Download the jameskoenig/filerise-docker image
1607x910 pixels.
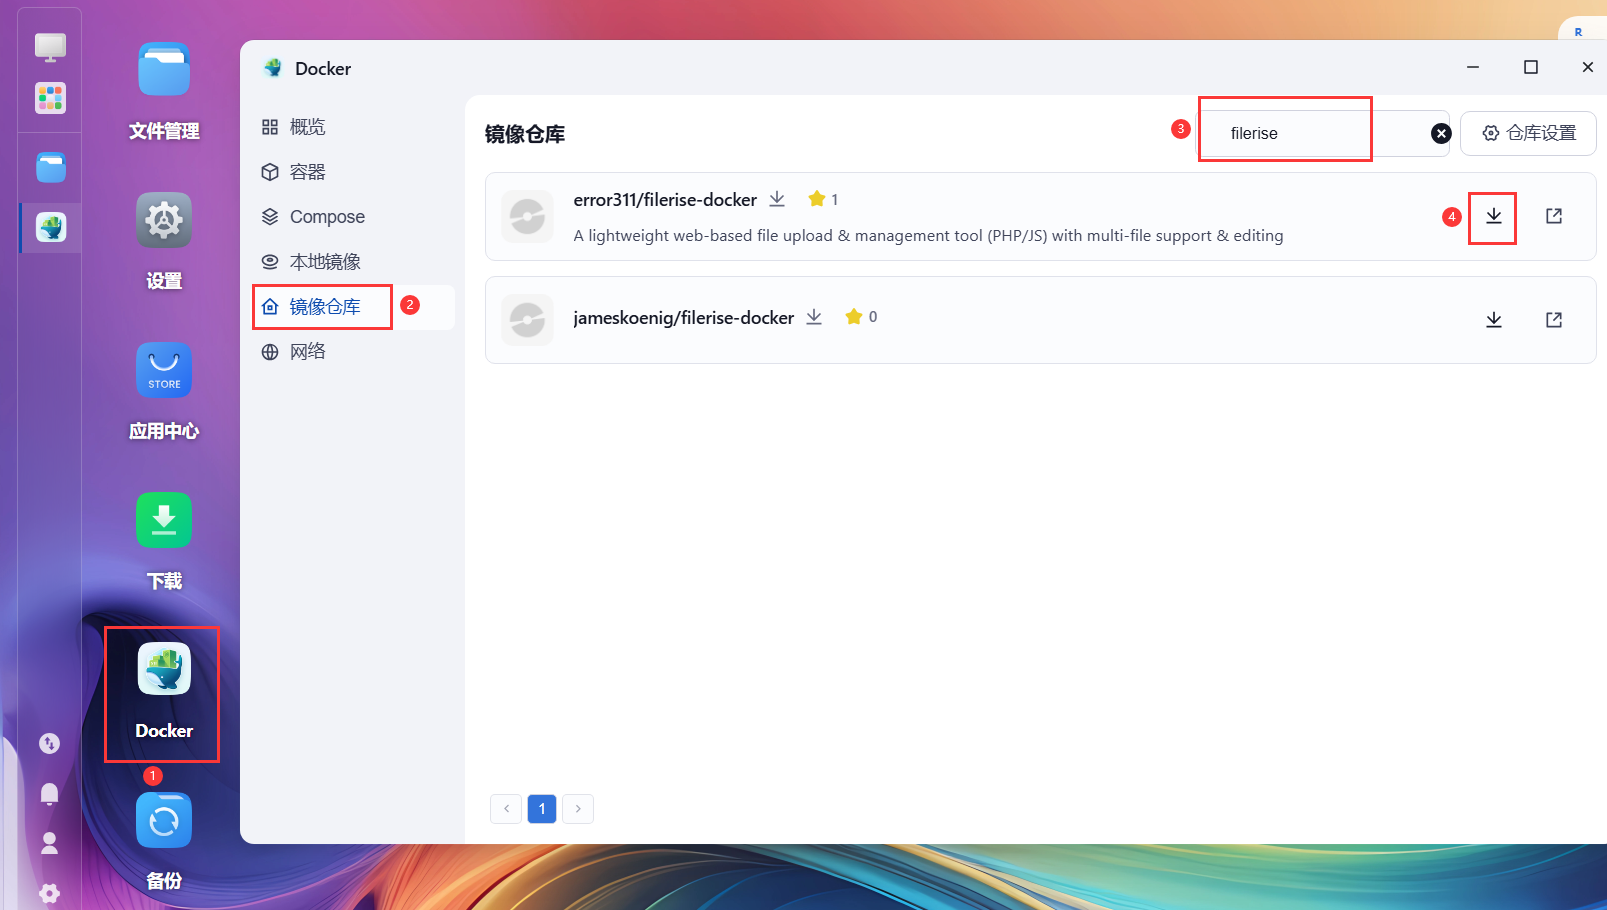coord(1494,320)
